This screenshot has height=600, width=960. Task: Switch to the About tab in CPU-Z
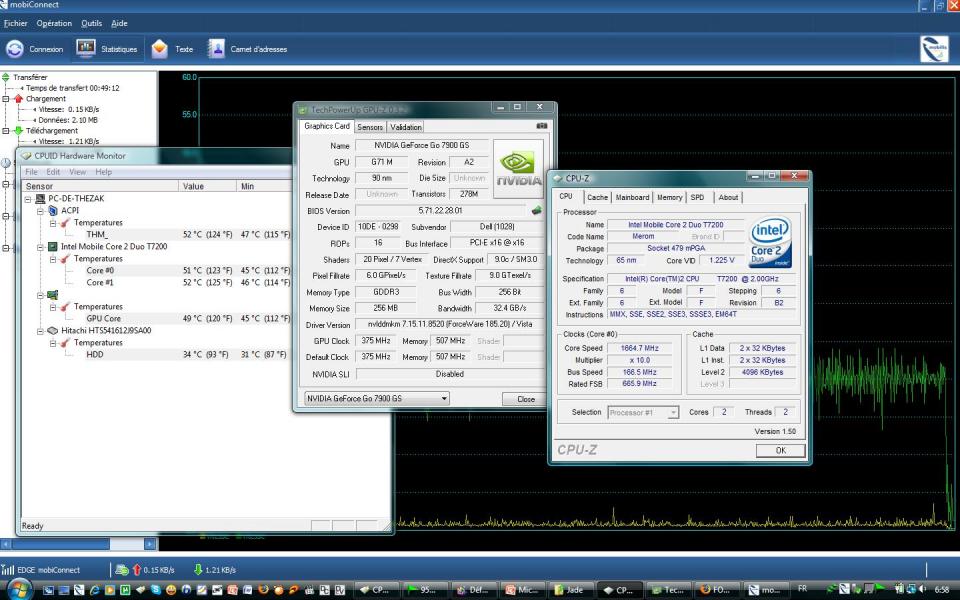pos(729,197)
